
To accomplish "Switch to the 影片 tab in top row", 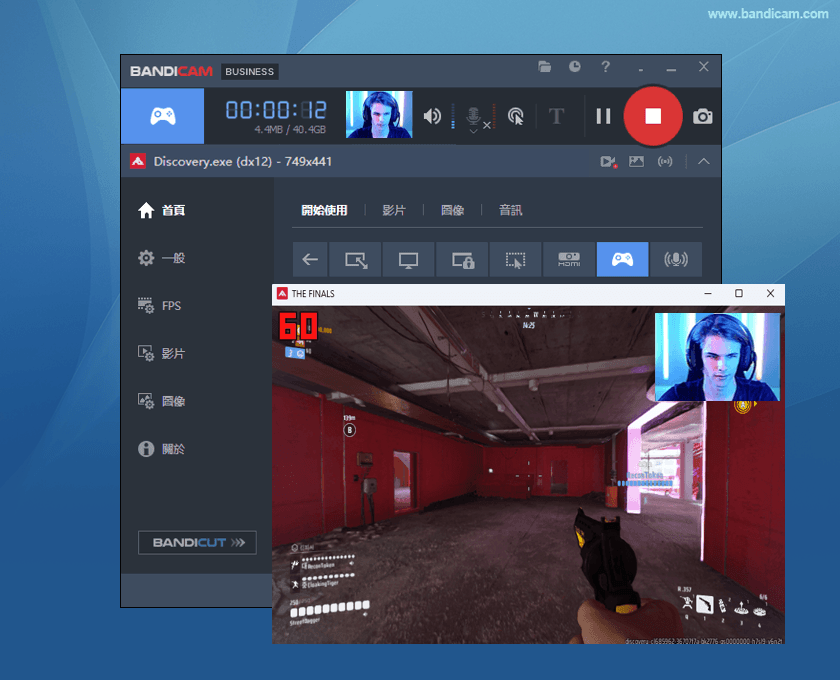I will (394, 210).
